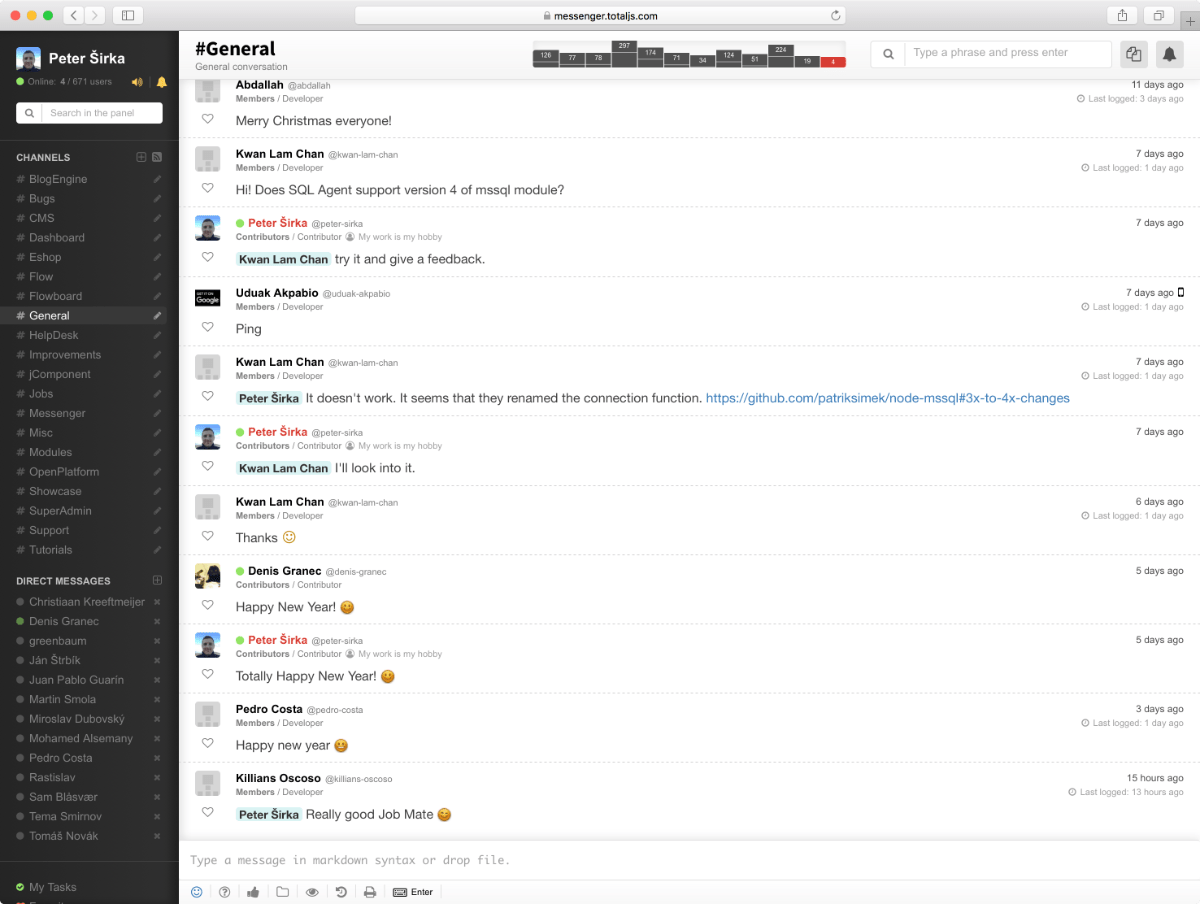Open Safari's share menu
Screen dimensions: 1200x904
(x=1122, y=15)
